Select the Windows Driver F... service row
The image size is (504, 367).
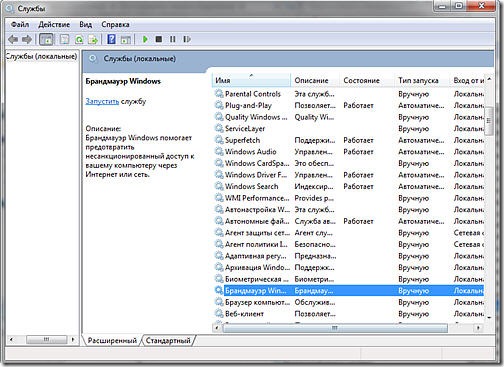tap(349, 175)
